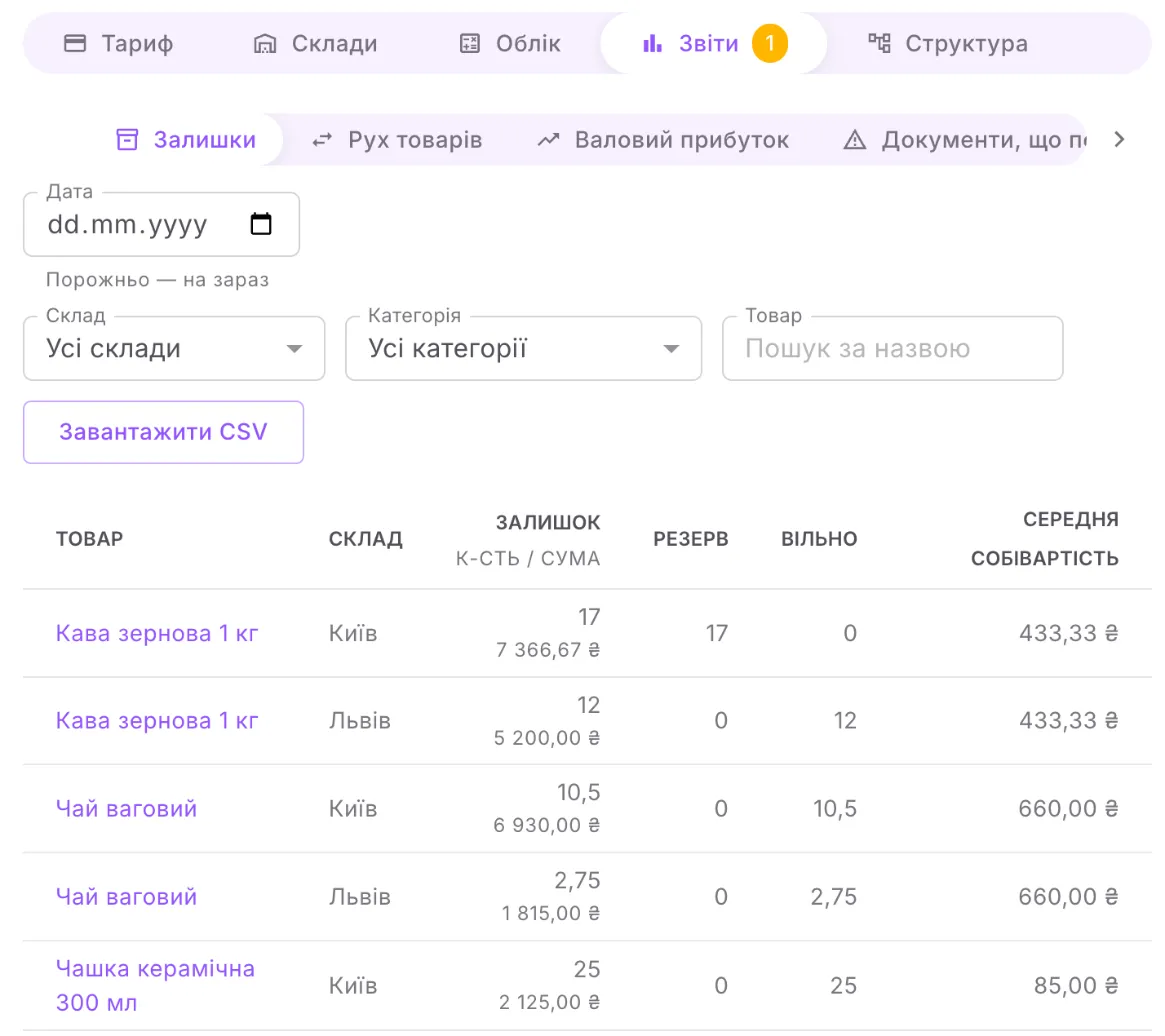Select the Залишки report tab
The height and width of the screenshot is (1036, 1165).
[186, 140]
